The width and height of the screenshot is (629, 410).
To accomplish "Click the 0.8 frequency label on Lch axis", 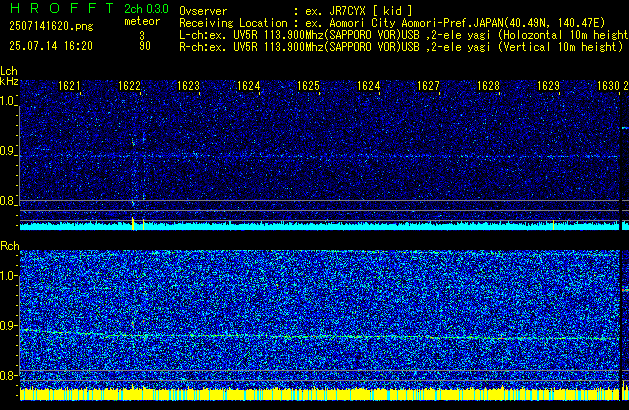I will (x=8, y=201).
